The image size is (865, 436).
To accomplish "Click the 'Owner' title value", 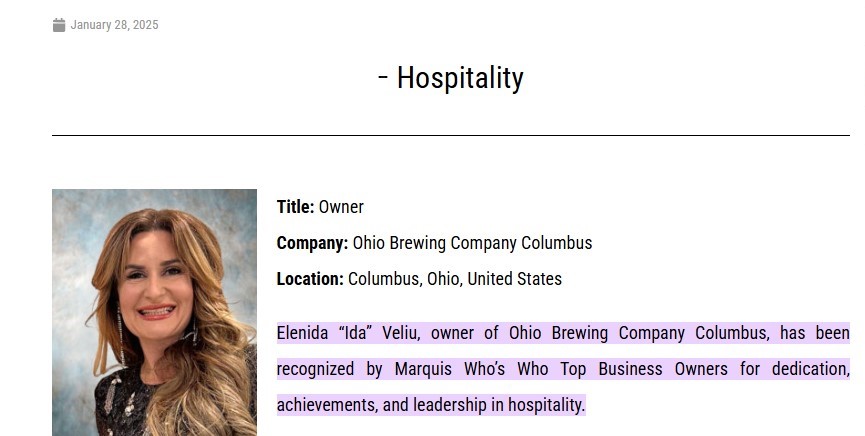I will tap(341, 207).
